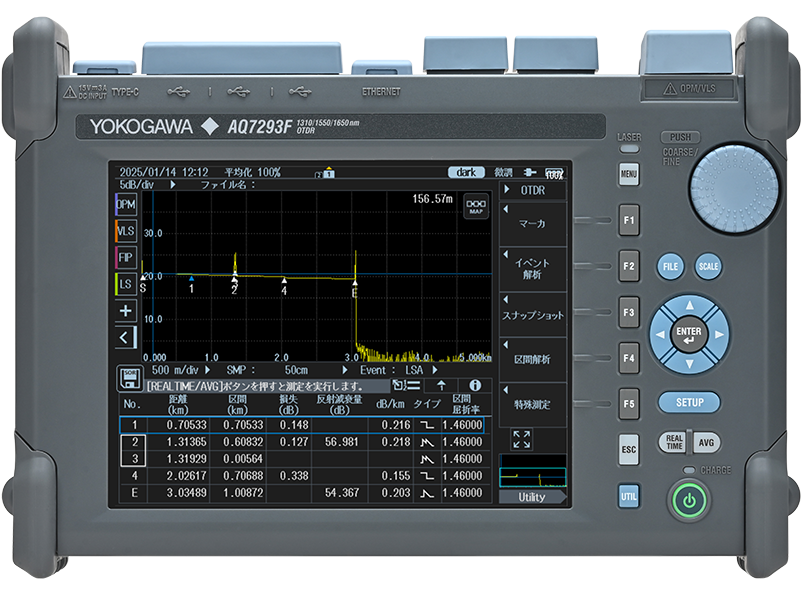Tap the LS light source icon
This screenshot has height=596, width=802.
coord(126,285)
